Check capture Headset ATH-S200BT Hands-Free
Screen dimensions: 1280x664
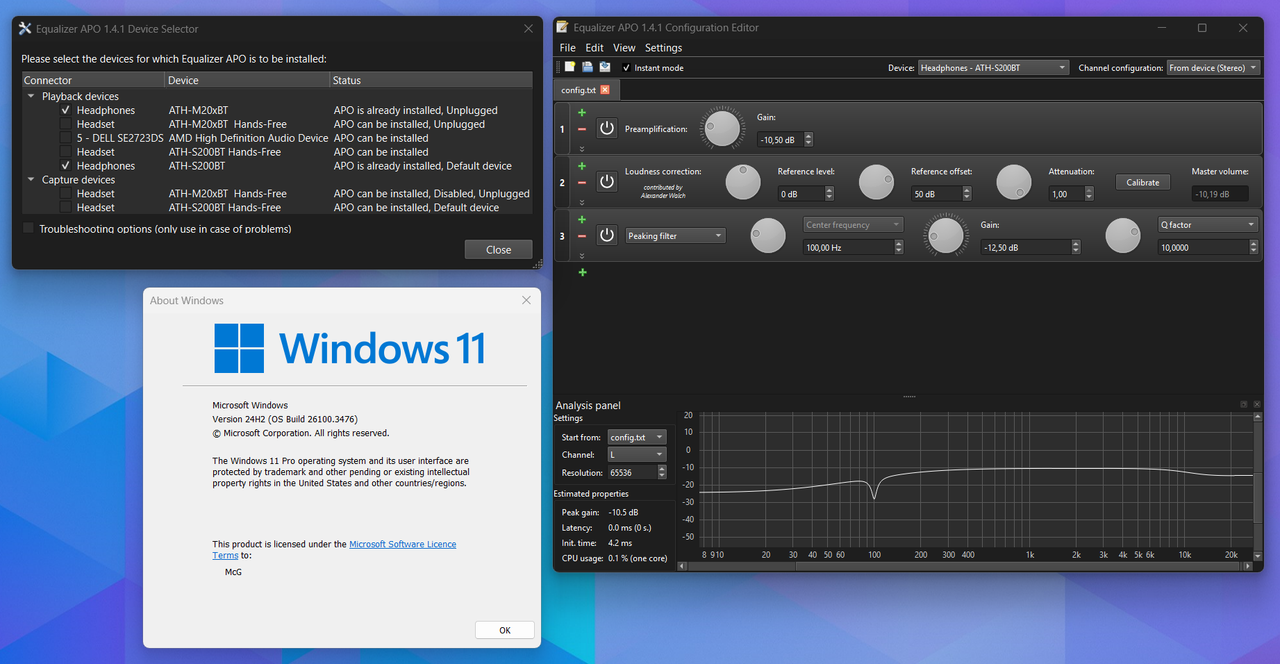tap(66, 208)
